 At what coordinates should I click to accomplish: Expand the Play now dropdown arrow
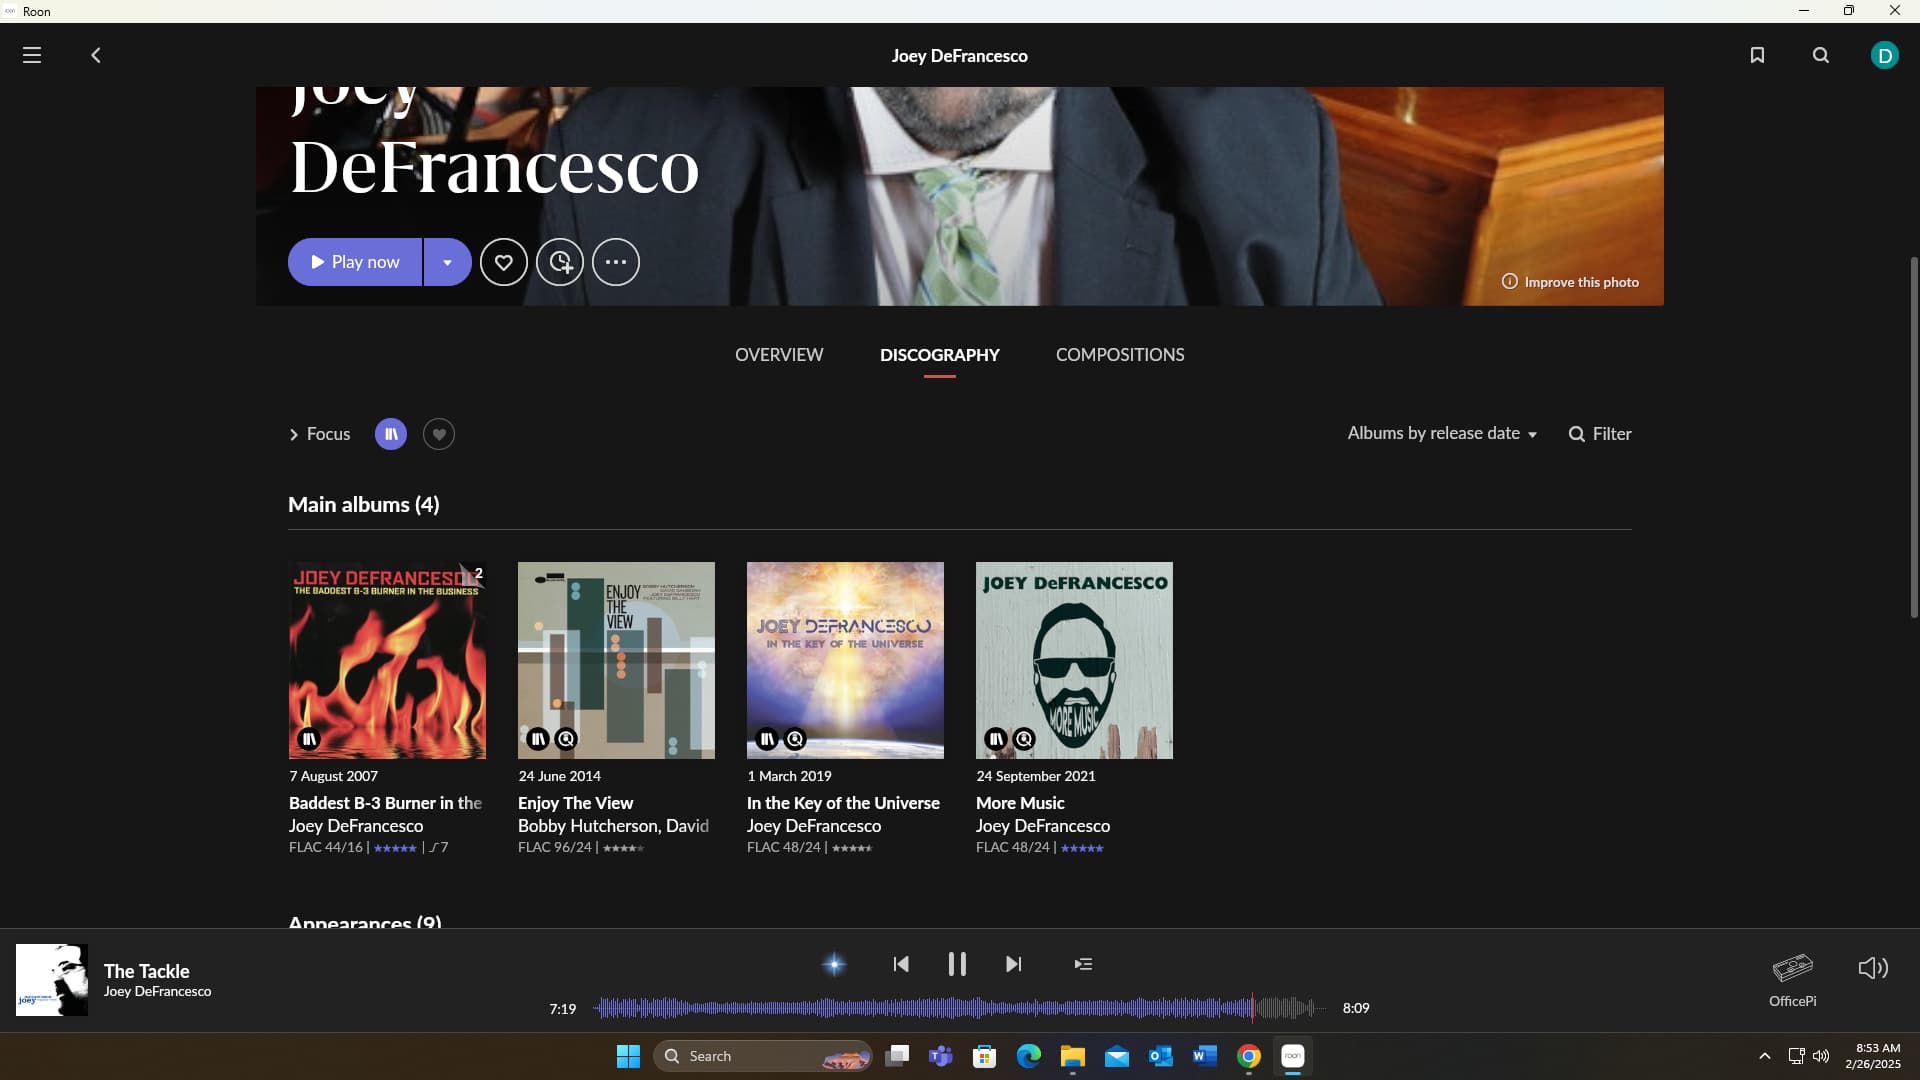point(448,262)
